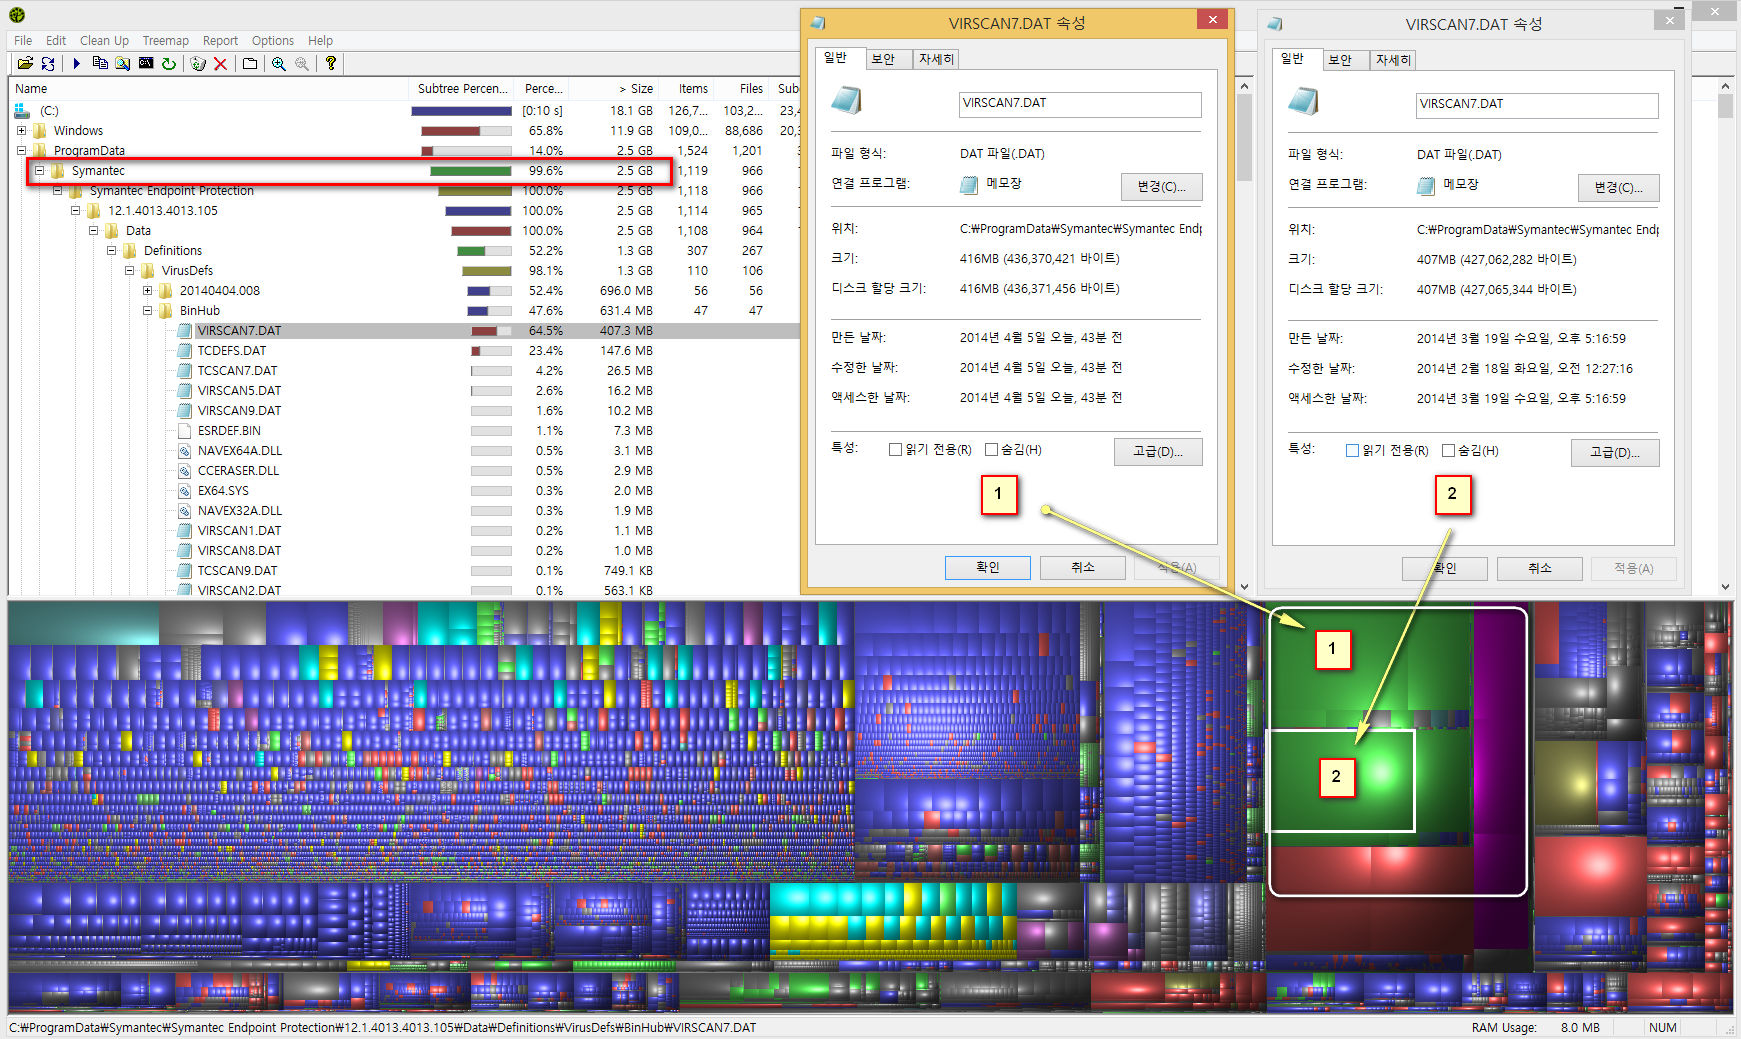The width and height of the screenshot is (1741, 1039).
Task: Click the file icon beside EX64.SYS
Action: pyautogui.click(x=184, y=490)
